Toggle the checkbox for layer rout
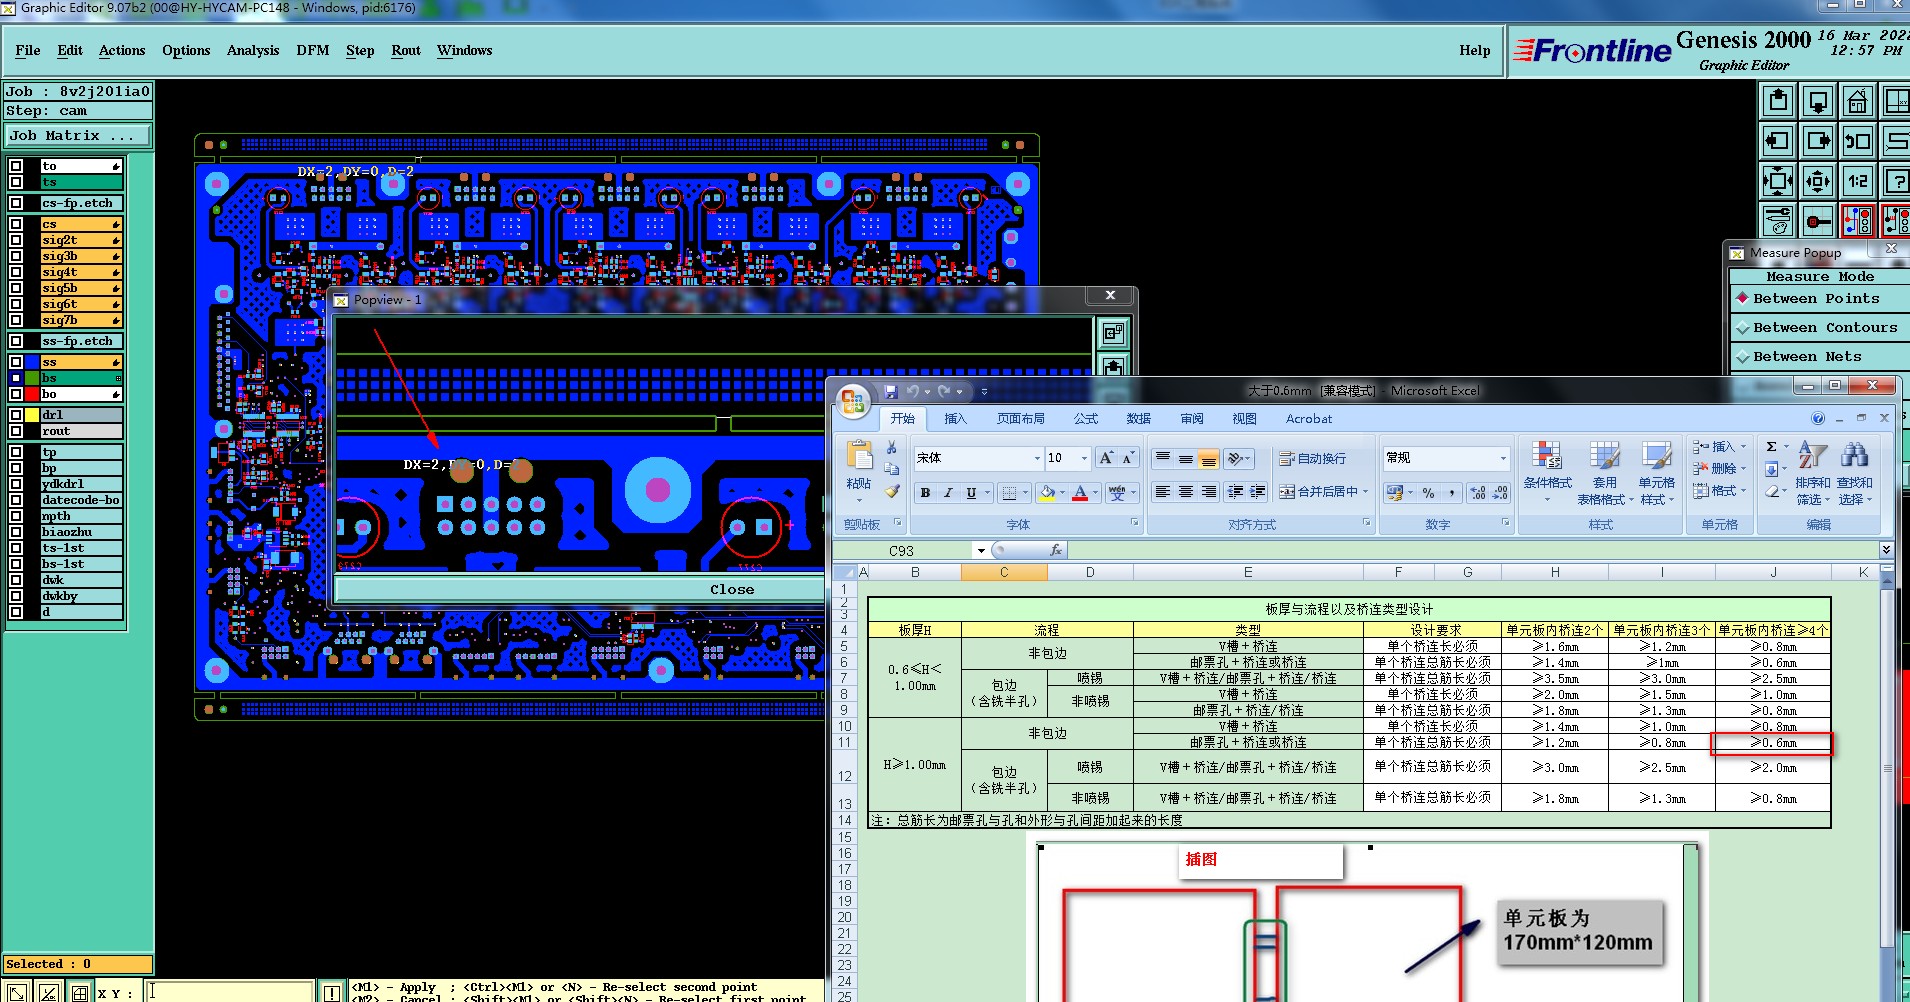1910x1002 pixels. 16,431
